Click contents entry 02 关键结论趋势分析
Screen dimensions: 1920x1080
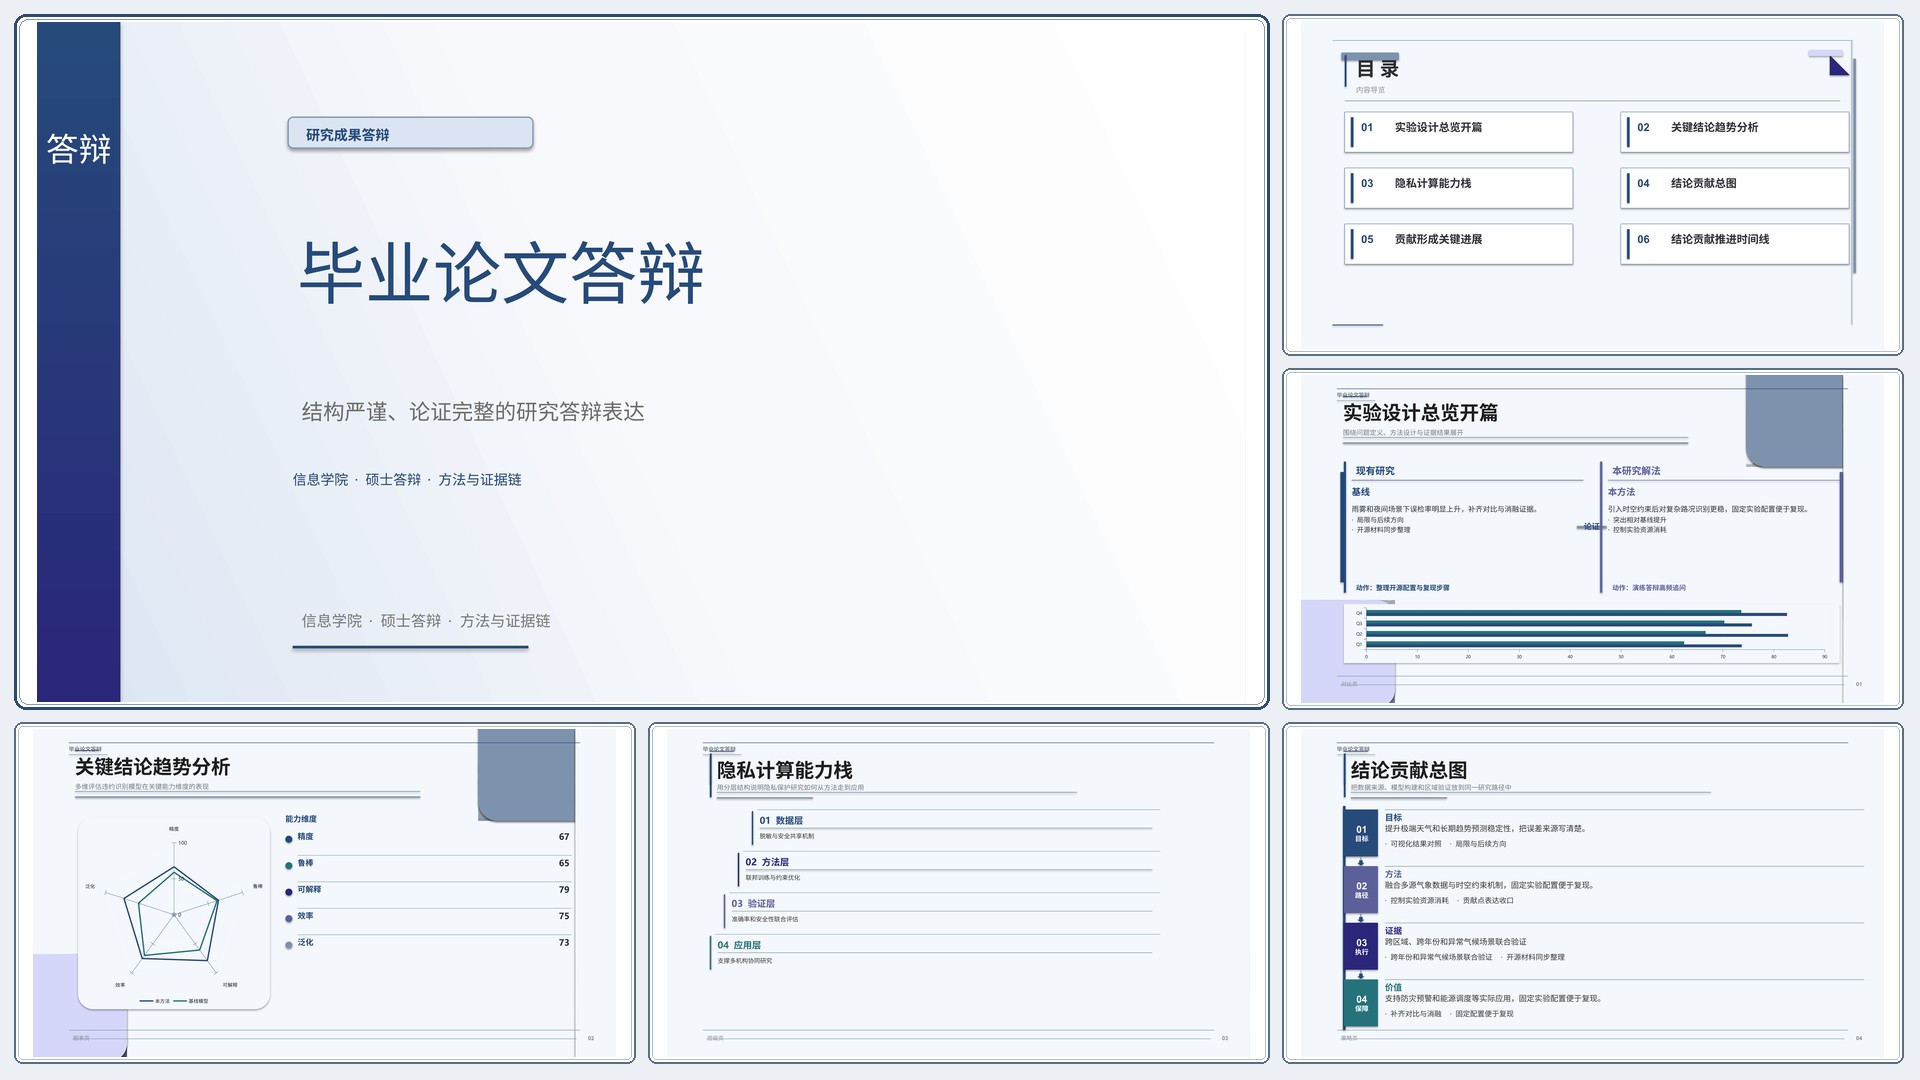pyautogui.click(x=1735, y=132)
